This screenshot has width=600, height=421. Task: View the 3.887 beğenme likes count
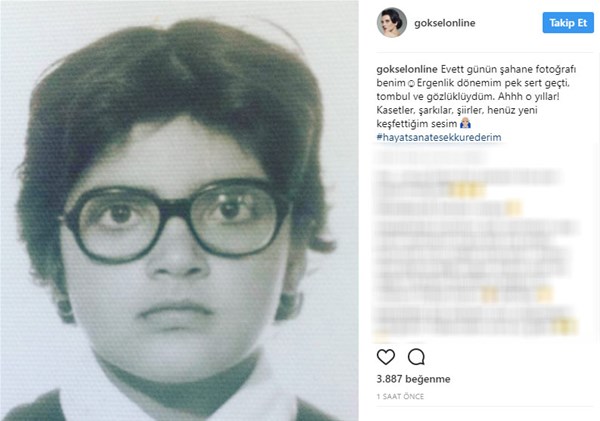point(413,379)
